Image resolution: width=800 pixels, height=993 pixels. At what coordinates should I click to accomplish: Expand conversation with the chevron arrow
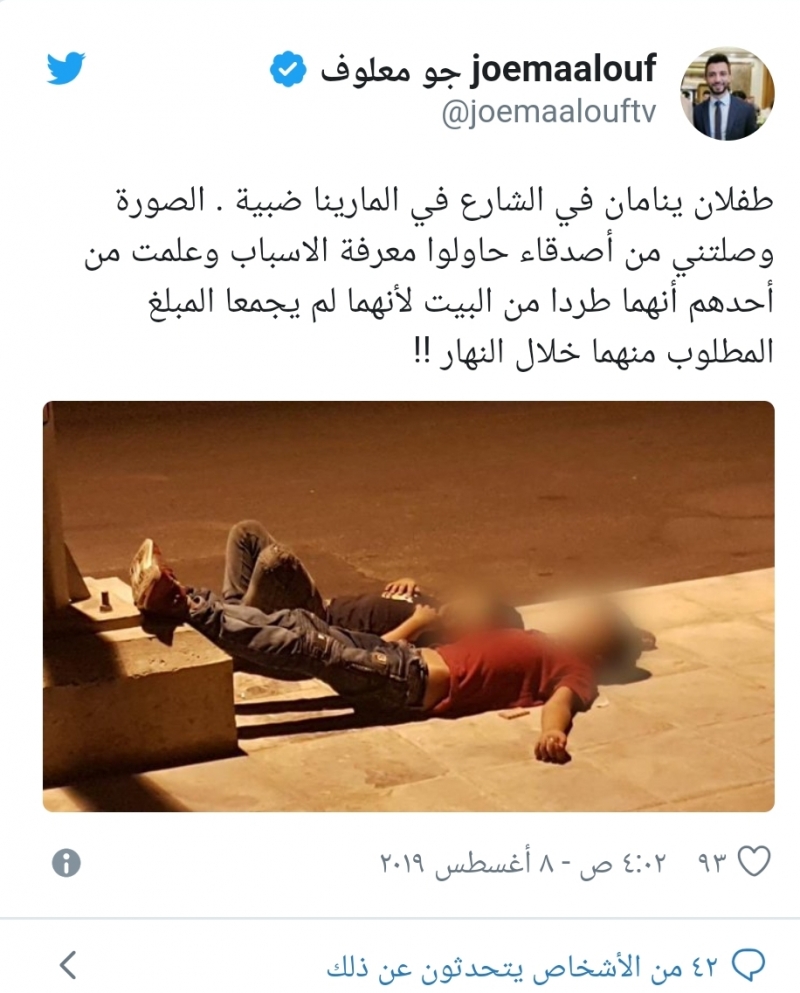(68, 965)
